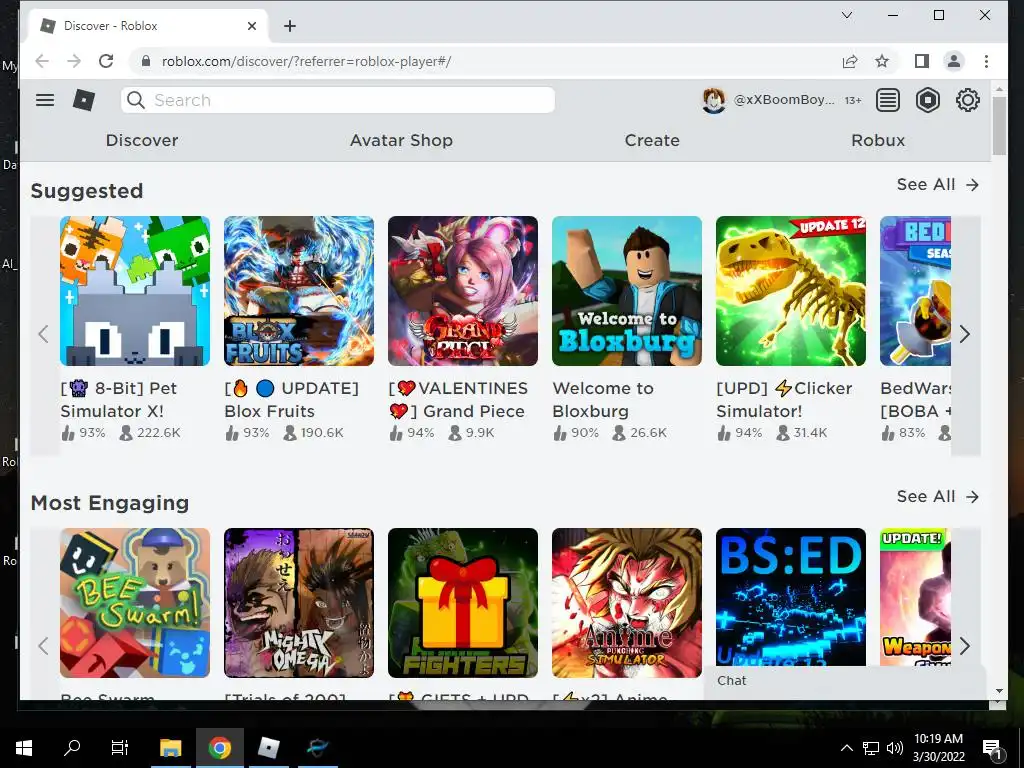Share this page using address bar icon
This screenshot has height=768, width=1024.
(850, 61)
